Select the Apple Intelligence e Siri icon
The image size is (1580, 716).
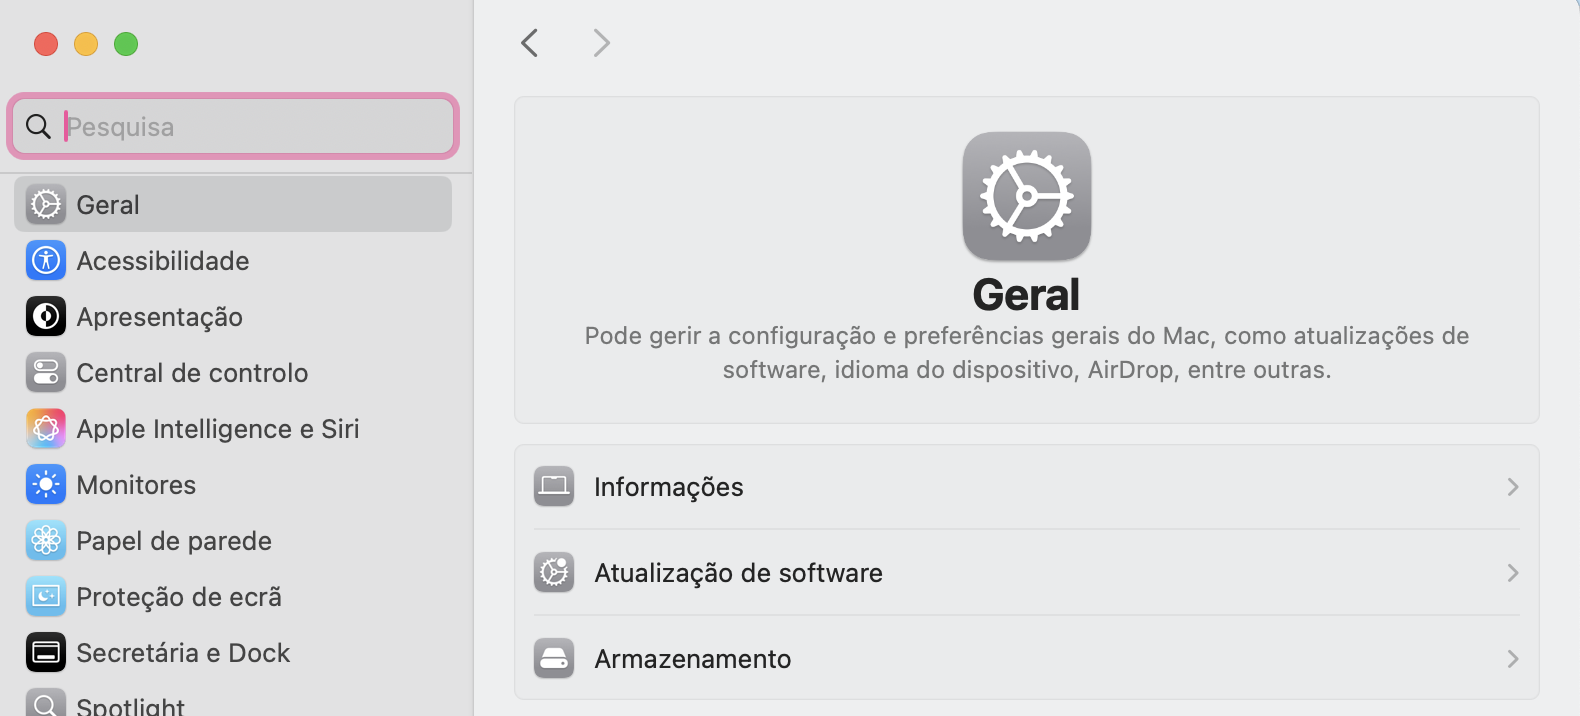[45, 428]
